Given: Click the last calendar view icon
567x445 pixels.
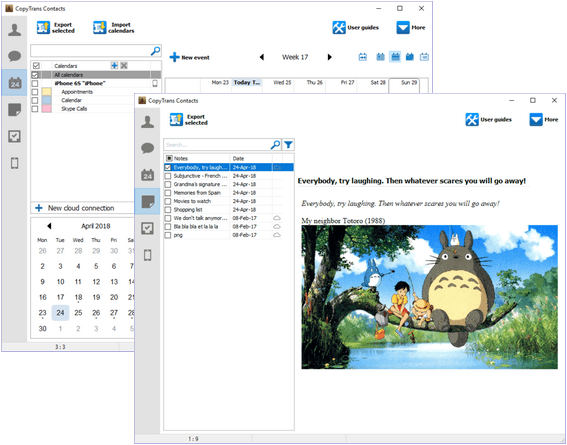Looking at the screenshot, I should click(424, 57).
